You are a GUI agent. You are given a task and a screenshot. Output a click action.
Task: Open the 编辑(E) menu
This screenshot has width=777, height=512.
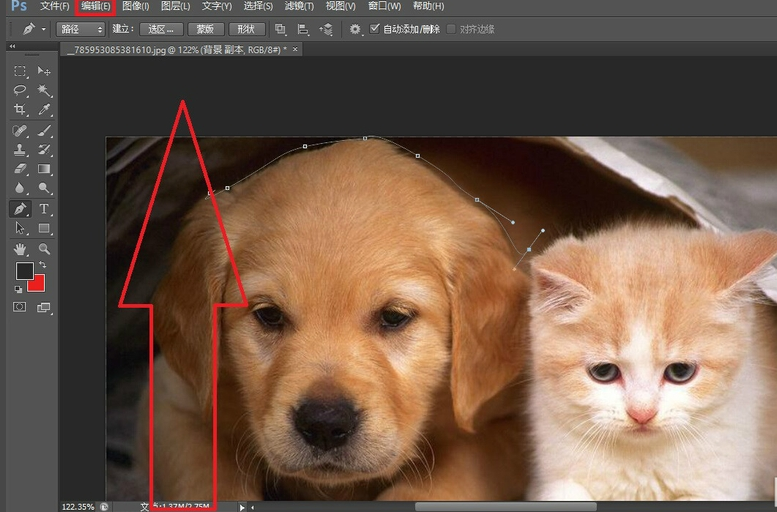[x=96, y=6]
